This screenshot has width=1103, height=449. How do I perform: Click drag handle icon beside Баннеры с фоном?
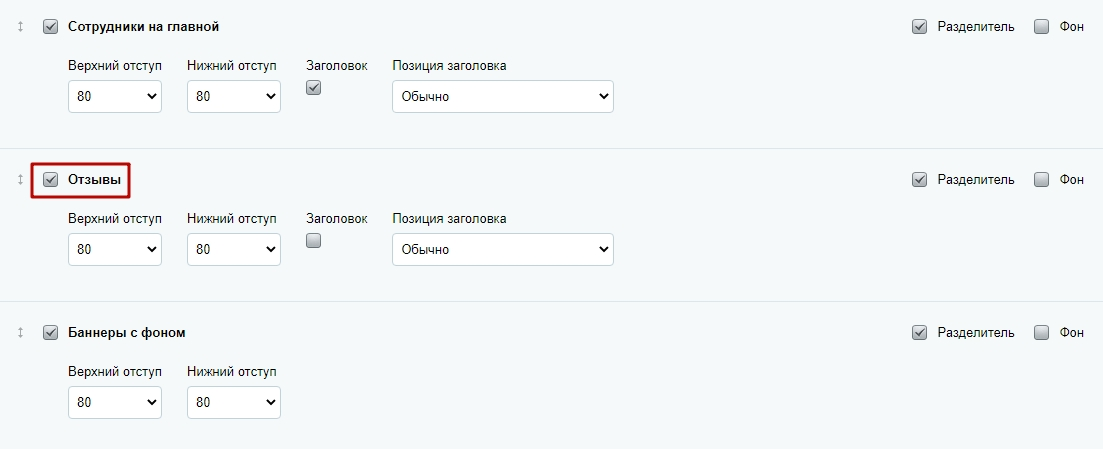click(x=20, y=333)
